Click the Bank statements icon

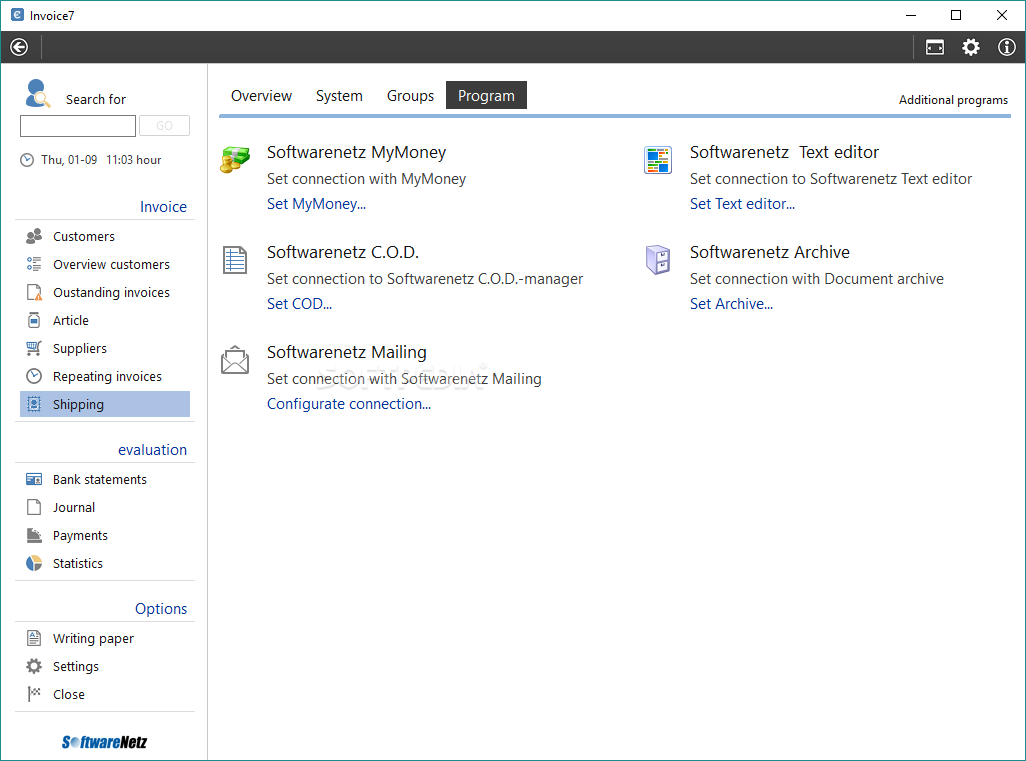[x=34, y=479]
